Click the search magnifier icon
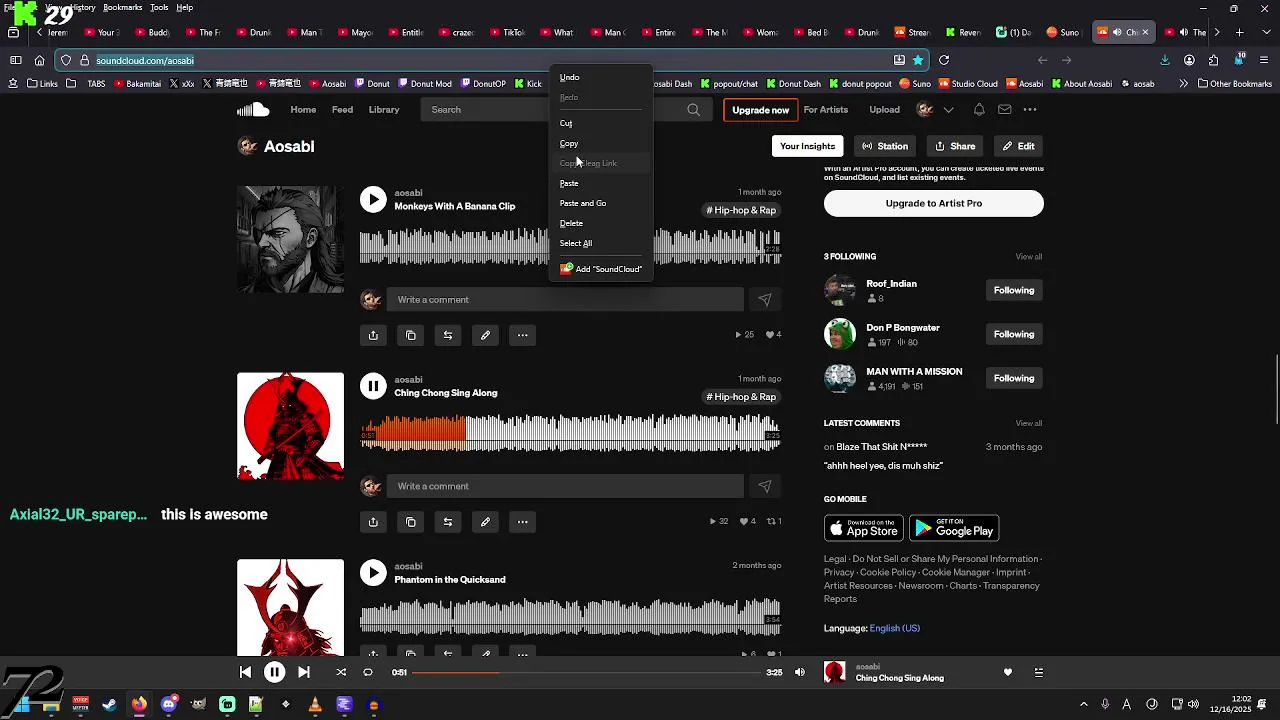 (693, 110)
